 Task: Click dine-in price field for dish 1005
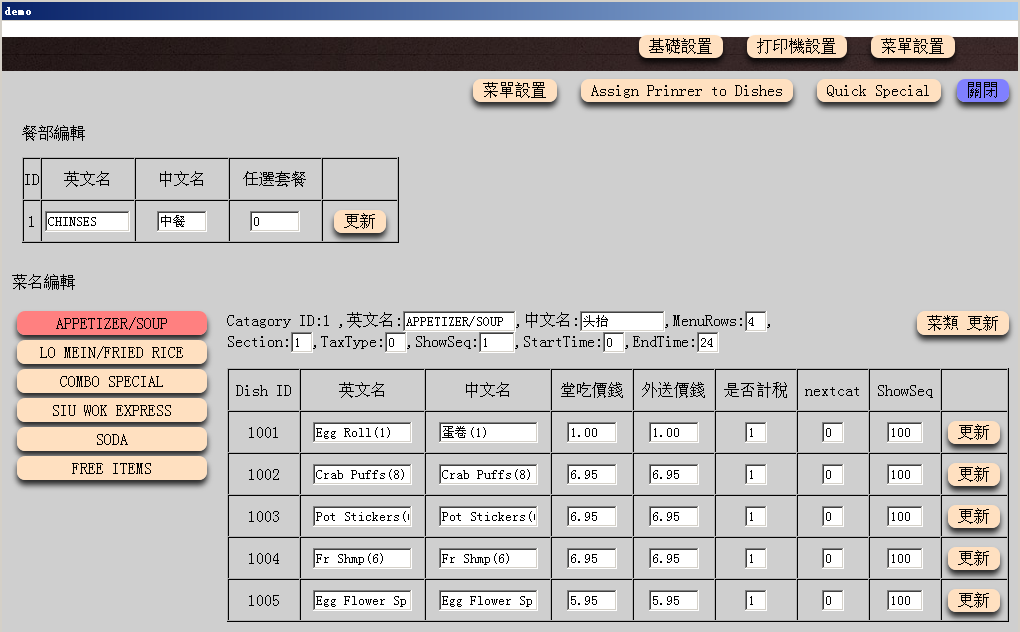(x=591, y=601)
